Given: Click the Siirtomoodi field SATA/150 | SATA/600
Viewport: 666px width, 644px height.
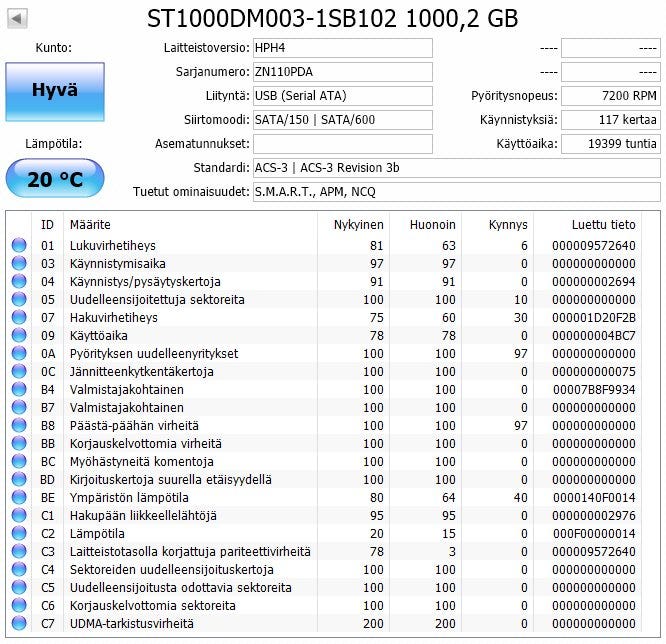Looking at the screenshot, I should [x=343, y=120].
